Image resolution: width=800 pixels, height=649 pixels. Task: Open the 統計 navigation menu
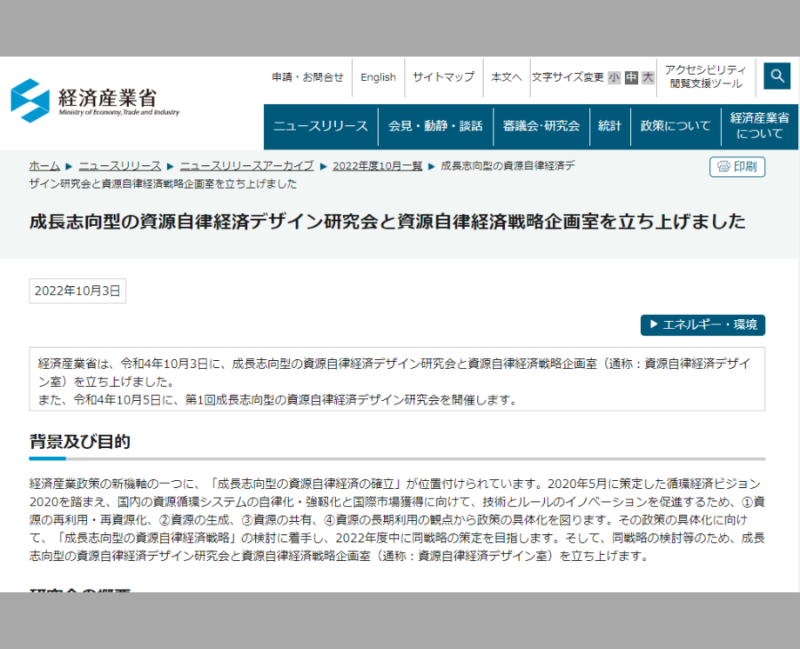(x=609, y=126)
